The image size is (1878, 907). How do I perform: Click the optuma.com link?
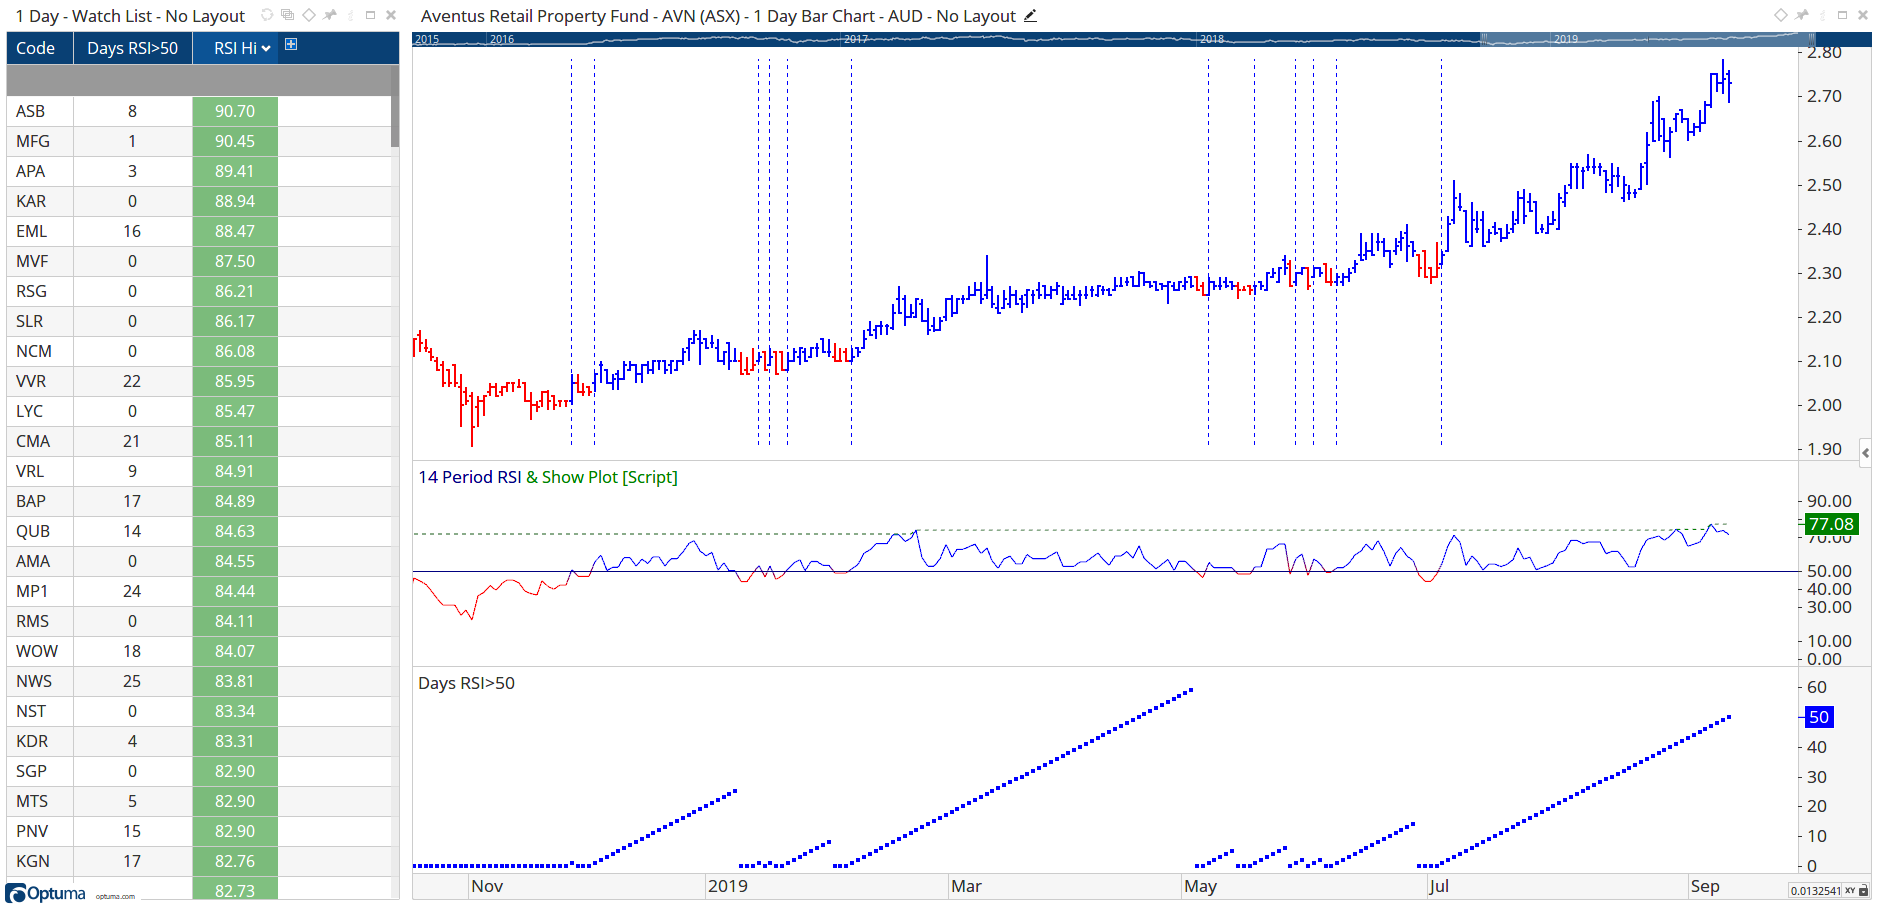click(x=115, y=896)
